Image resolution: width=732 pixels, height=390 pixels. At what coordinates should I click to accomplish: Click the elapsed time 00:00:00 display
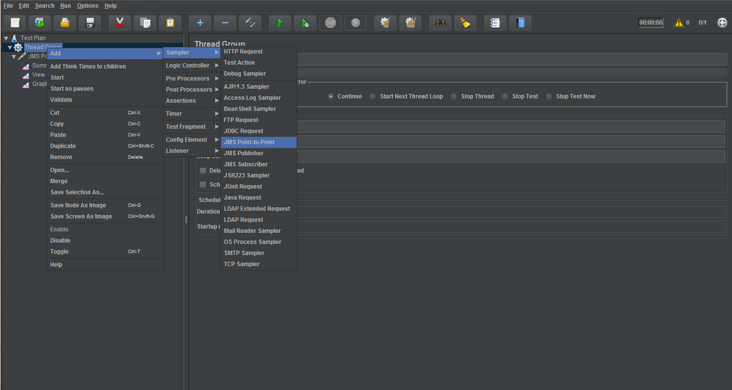tap(651, 22)
